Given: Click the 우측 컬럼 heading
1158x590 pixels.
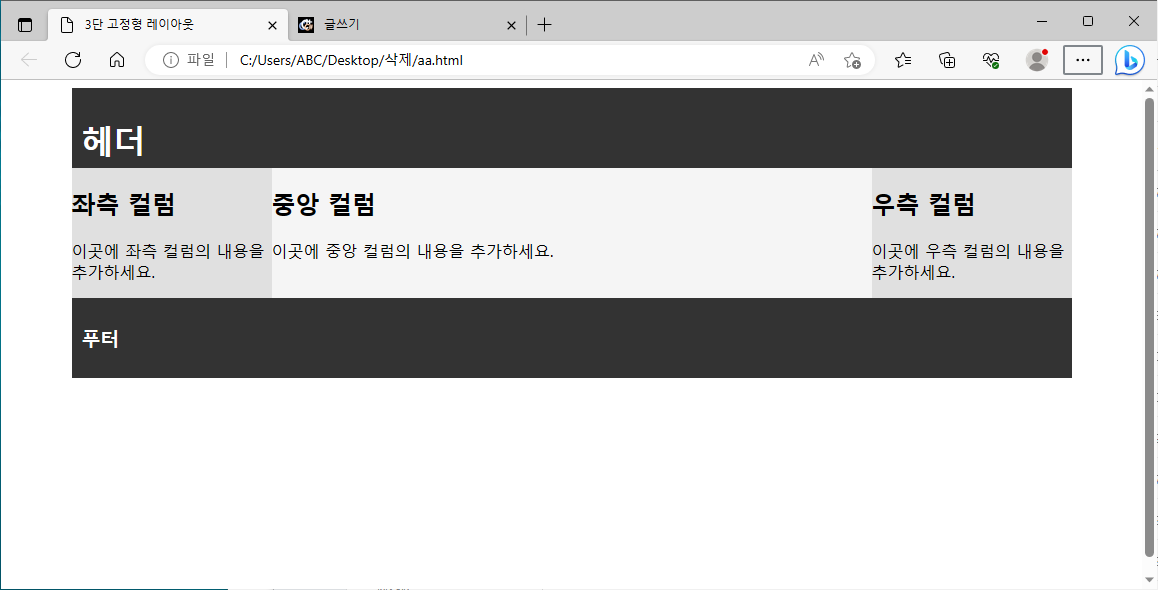Looking at the screenshot, I should pyautogui.click(x=923, y=204).
